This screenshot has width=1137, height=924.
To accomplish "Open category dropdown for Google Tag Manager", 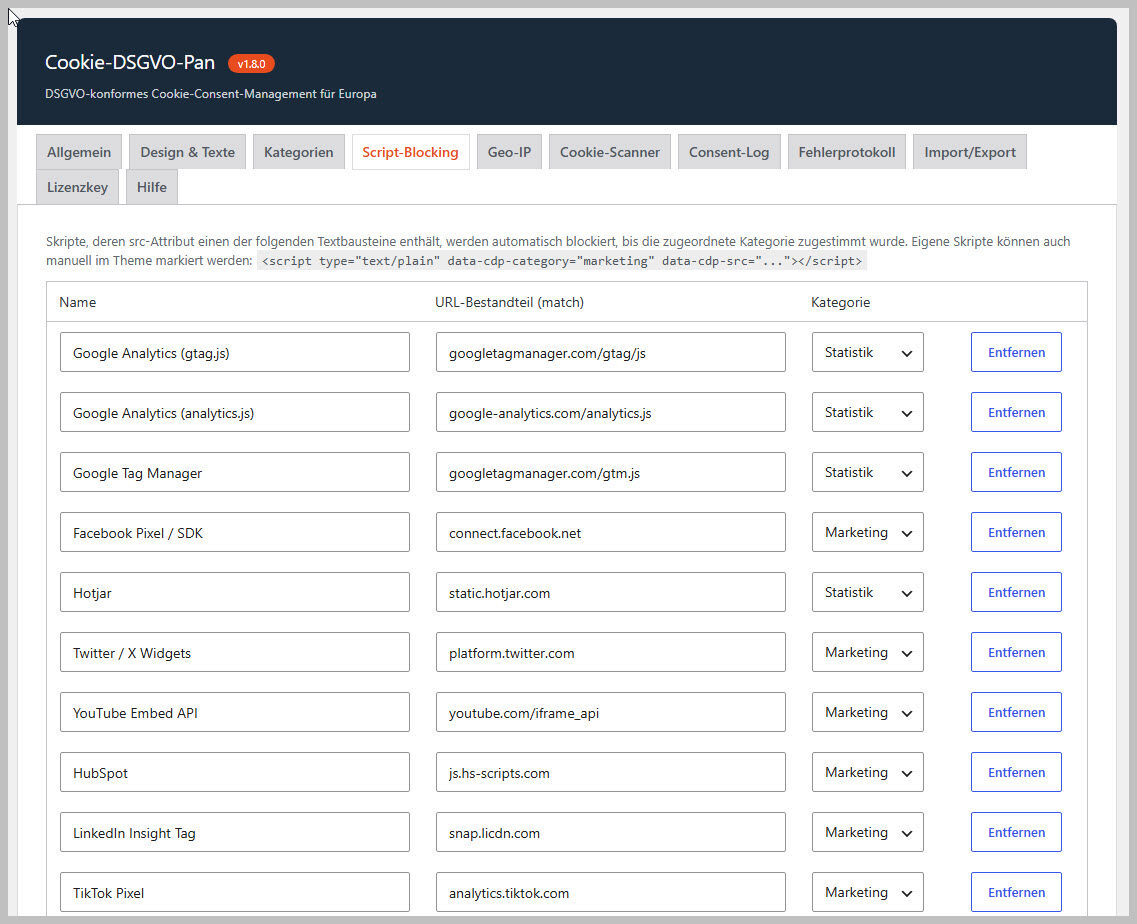I will [867, 472].
